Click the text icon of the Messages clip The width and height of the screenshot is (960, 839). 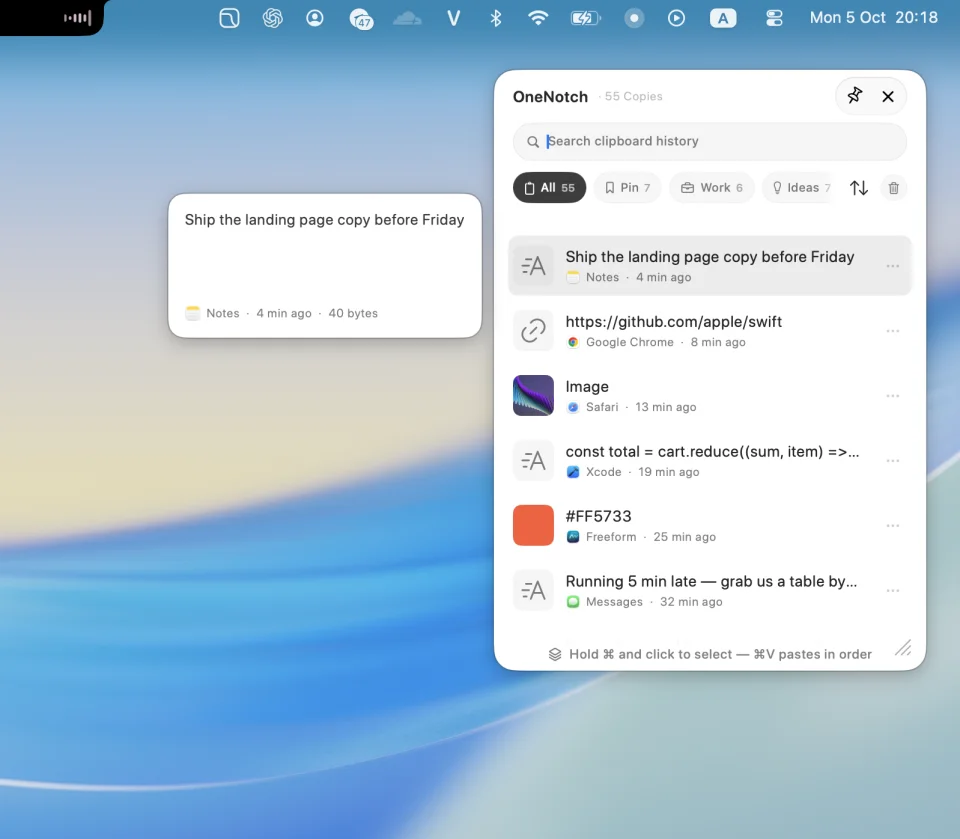tap(533, 590)
